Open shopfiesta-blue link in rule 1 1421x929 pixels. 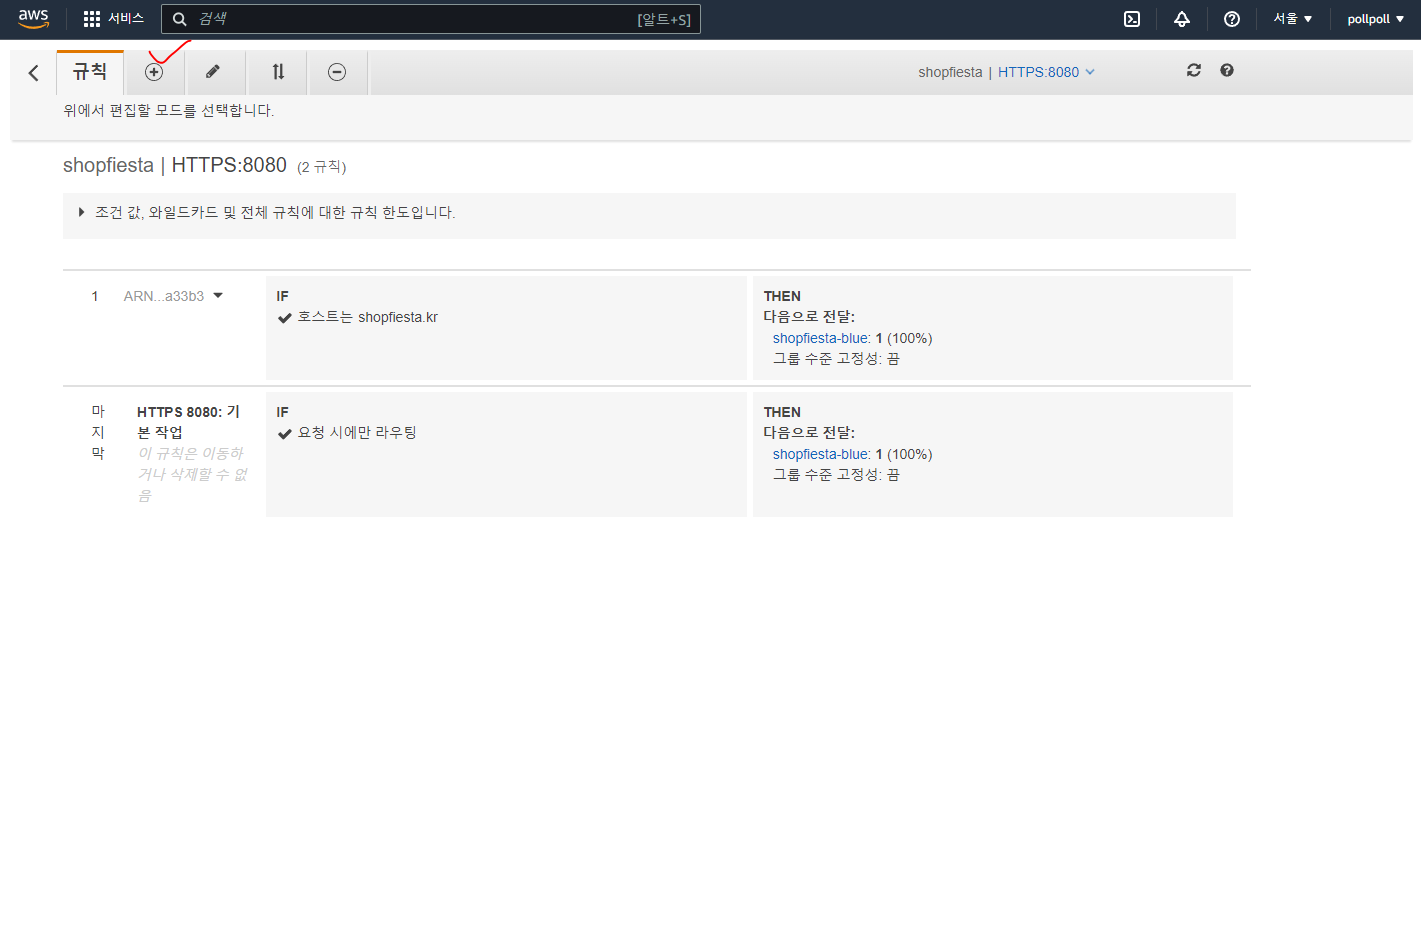(x=821, y=338)
